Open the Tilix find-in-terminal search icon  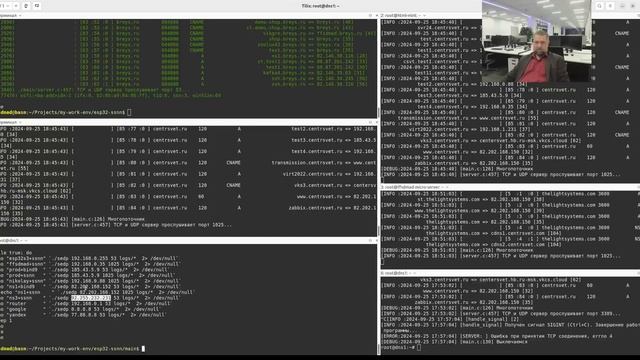click(599, 6)
